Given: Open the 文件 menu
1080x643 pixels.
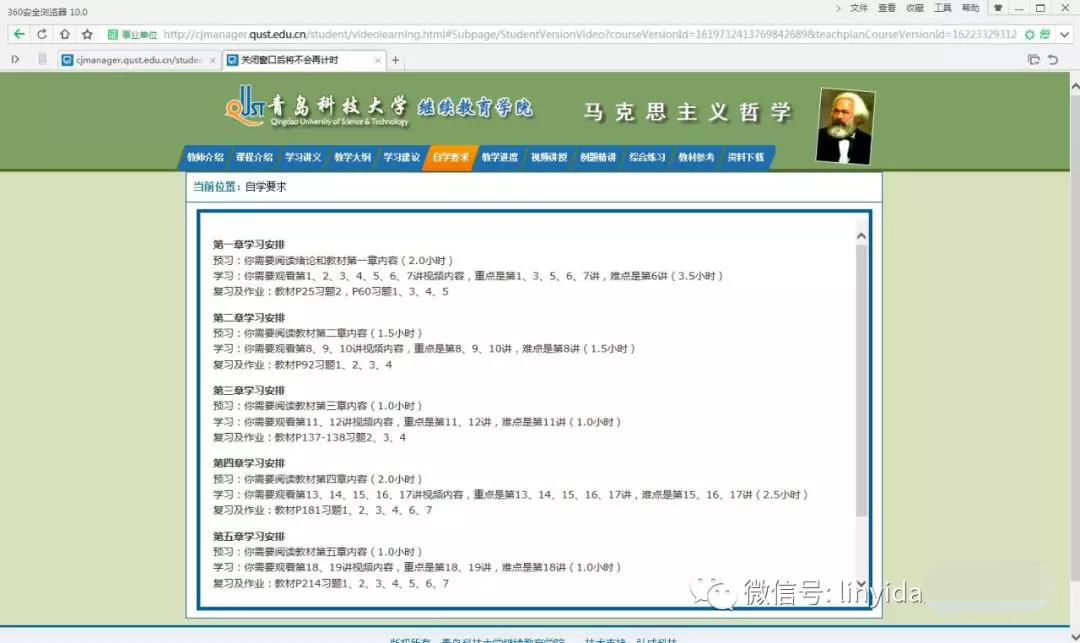Looking at the screenshot, I should (x=858, y=8).
